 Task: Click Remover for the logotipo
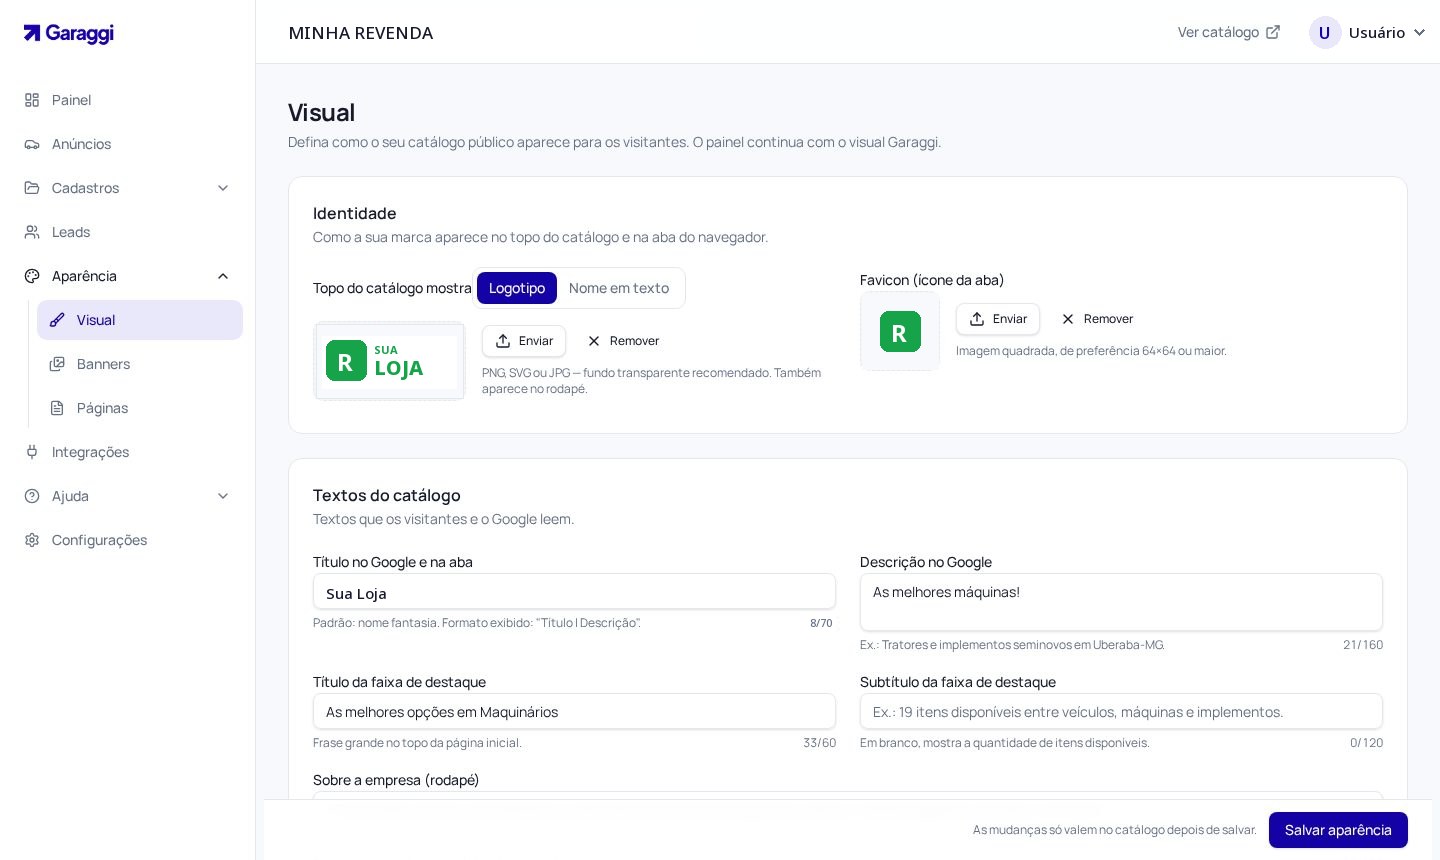(623, 341)
